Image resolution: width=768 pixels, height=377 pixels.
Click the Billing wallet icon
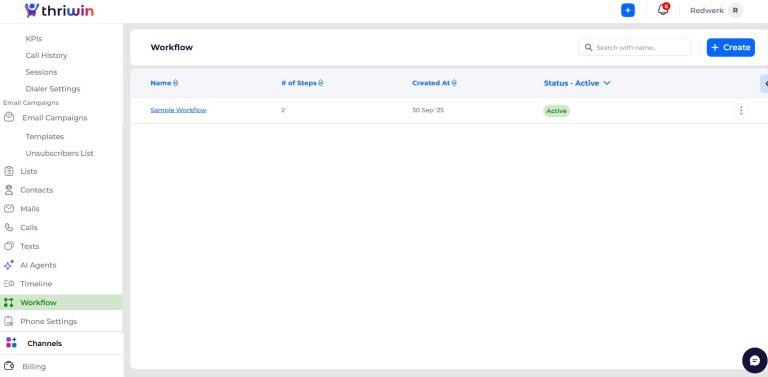tap(9, 366)
